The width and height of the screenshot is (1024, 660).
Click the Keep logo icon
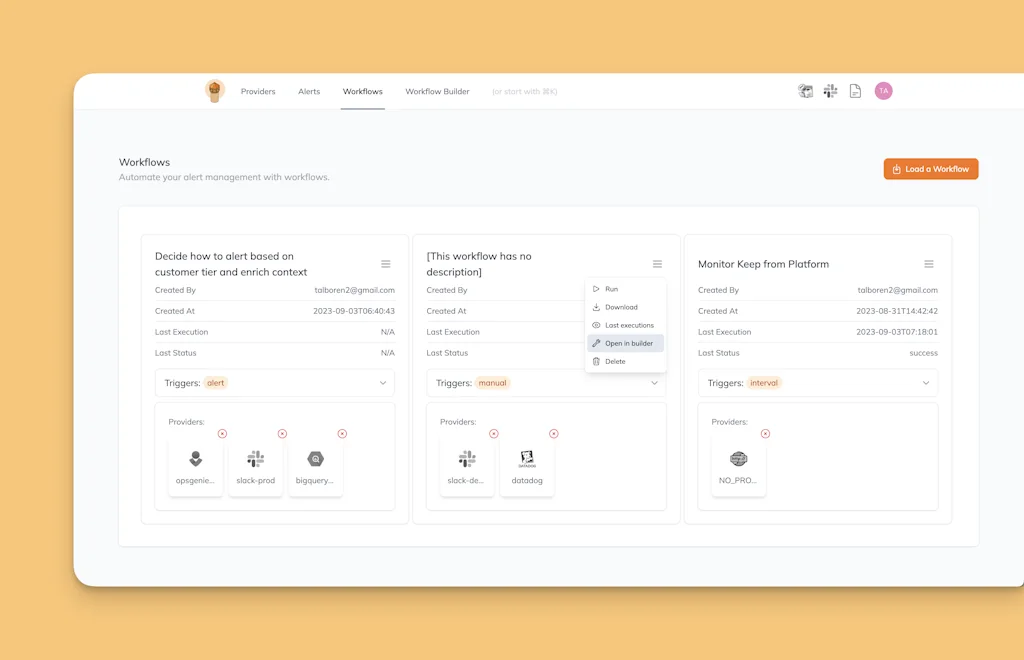215,91
